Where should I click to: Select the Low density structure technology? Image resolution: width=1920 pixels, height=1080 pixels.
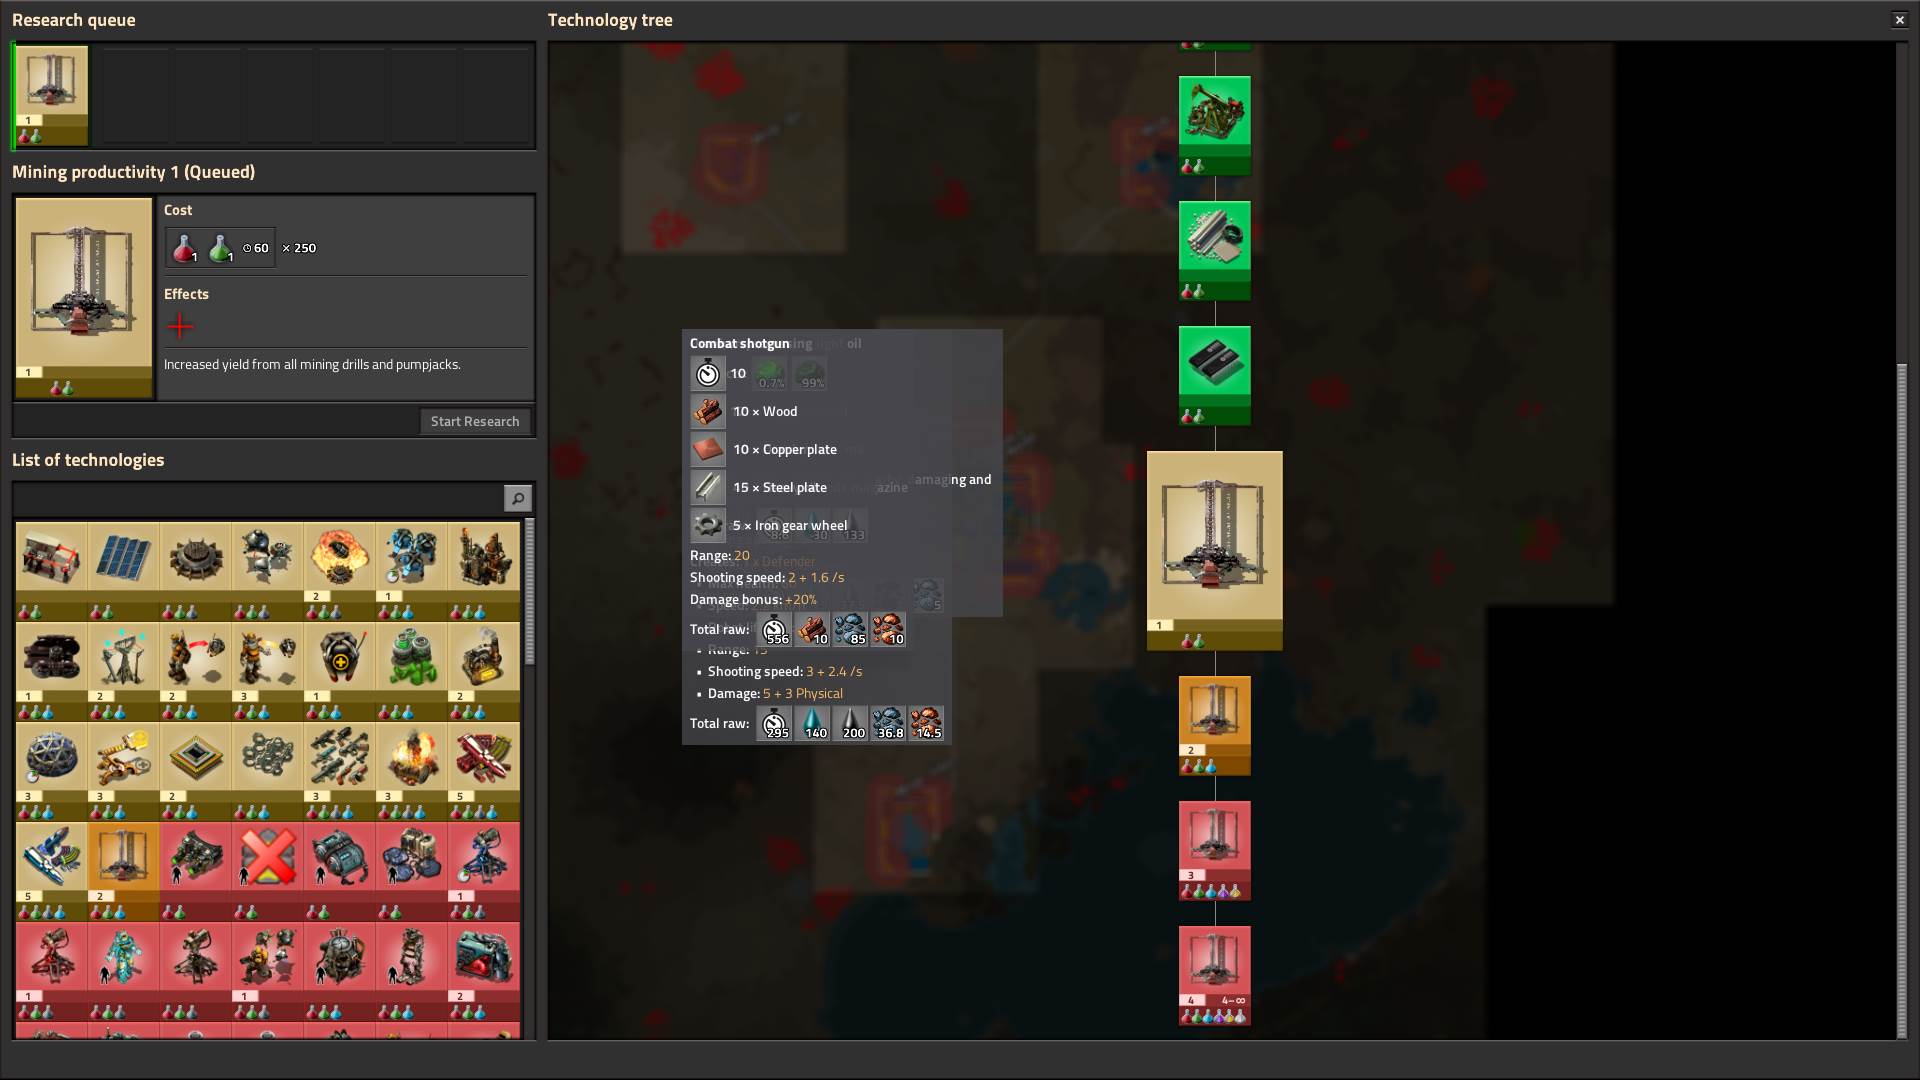268,770
